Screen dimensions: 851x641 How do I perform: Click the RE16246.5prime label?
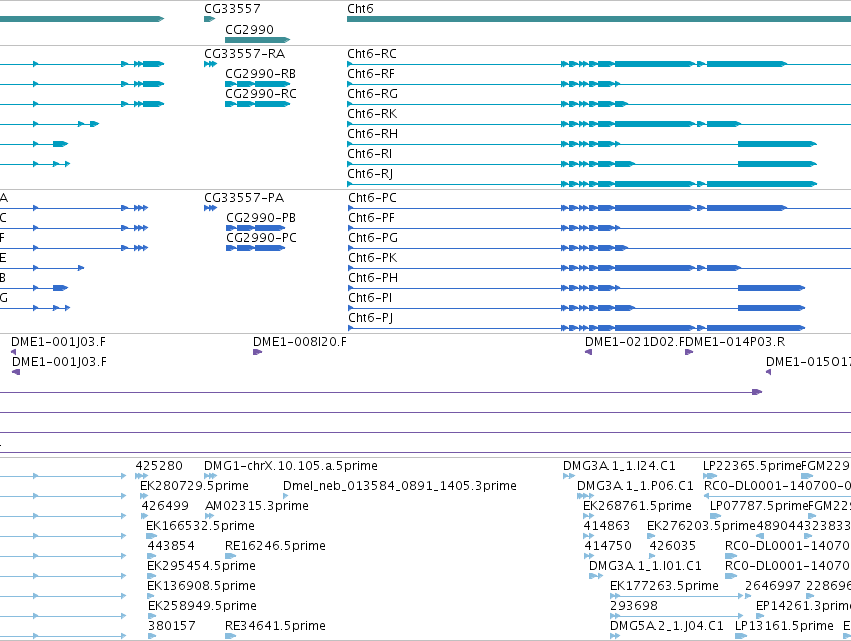275,546
